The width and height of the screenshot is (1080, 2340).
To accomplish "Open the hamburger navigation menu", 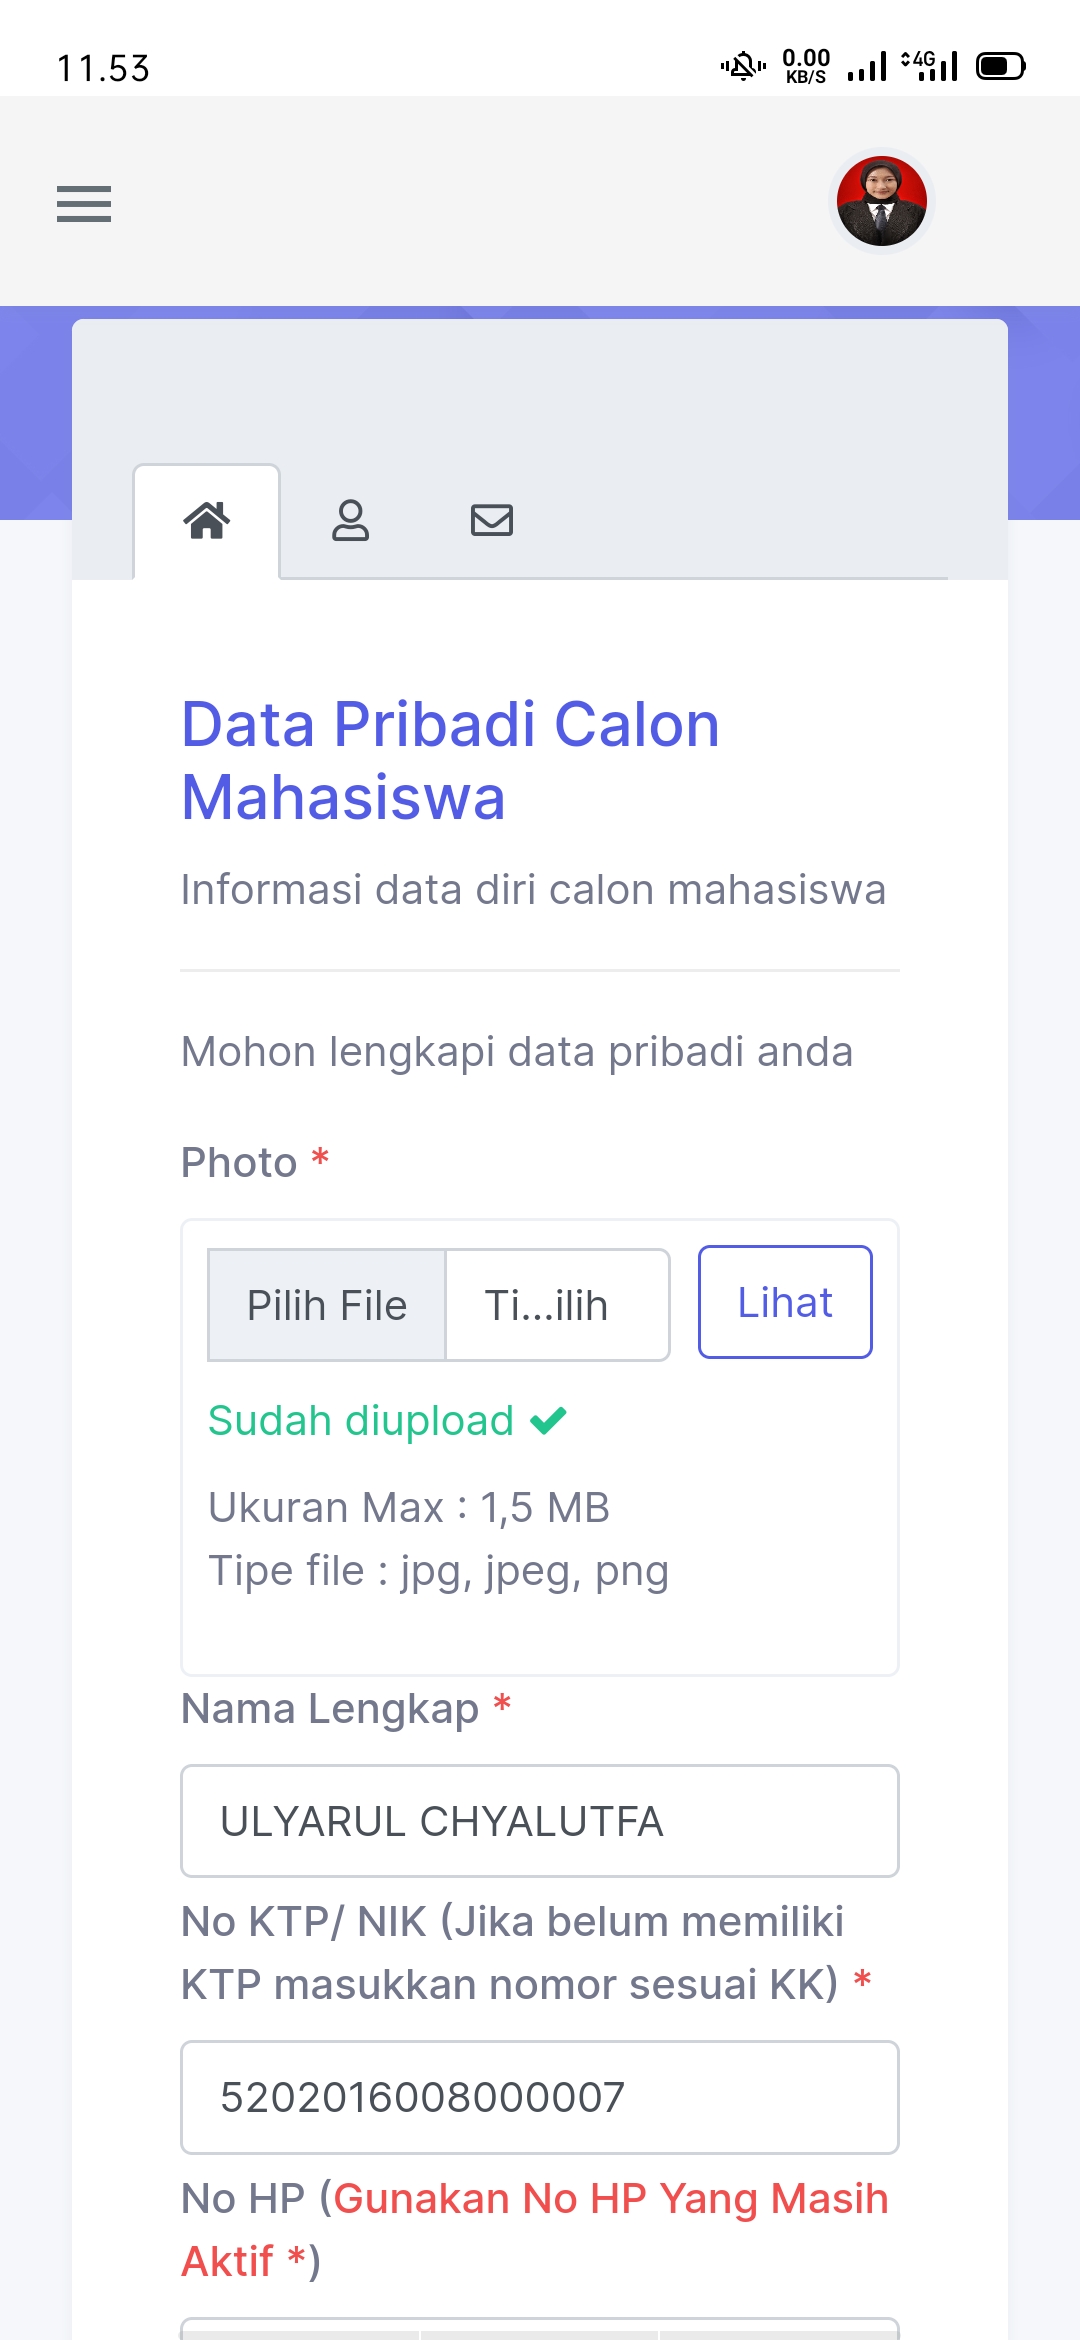I will [x=84, y=204].
